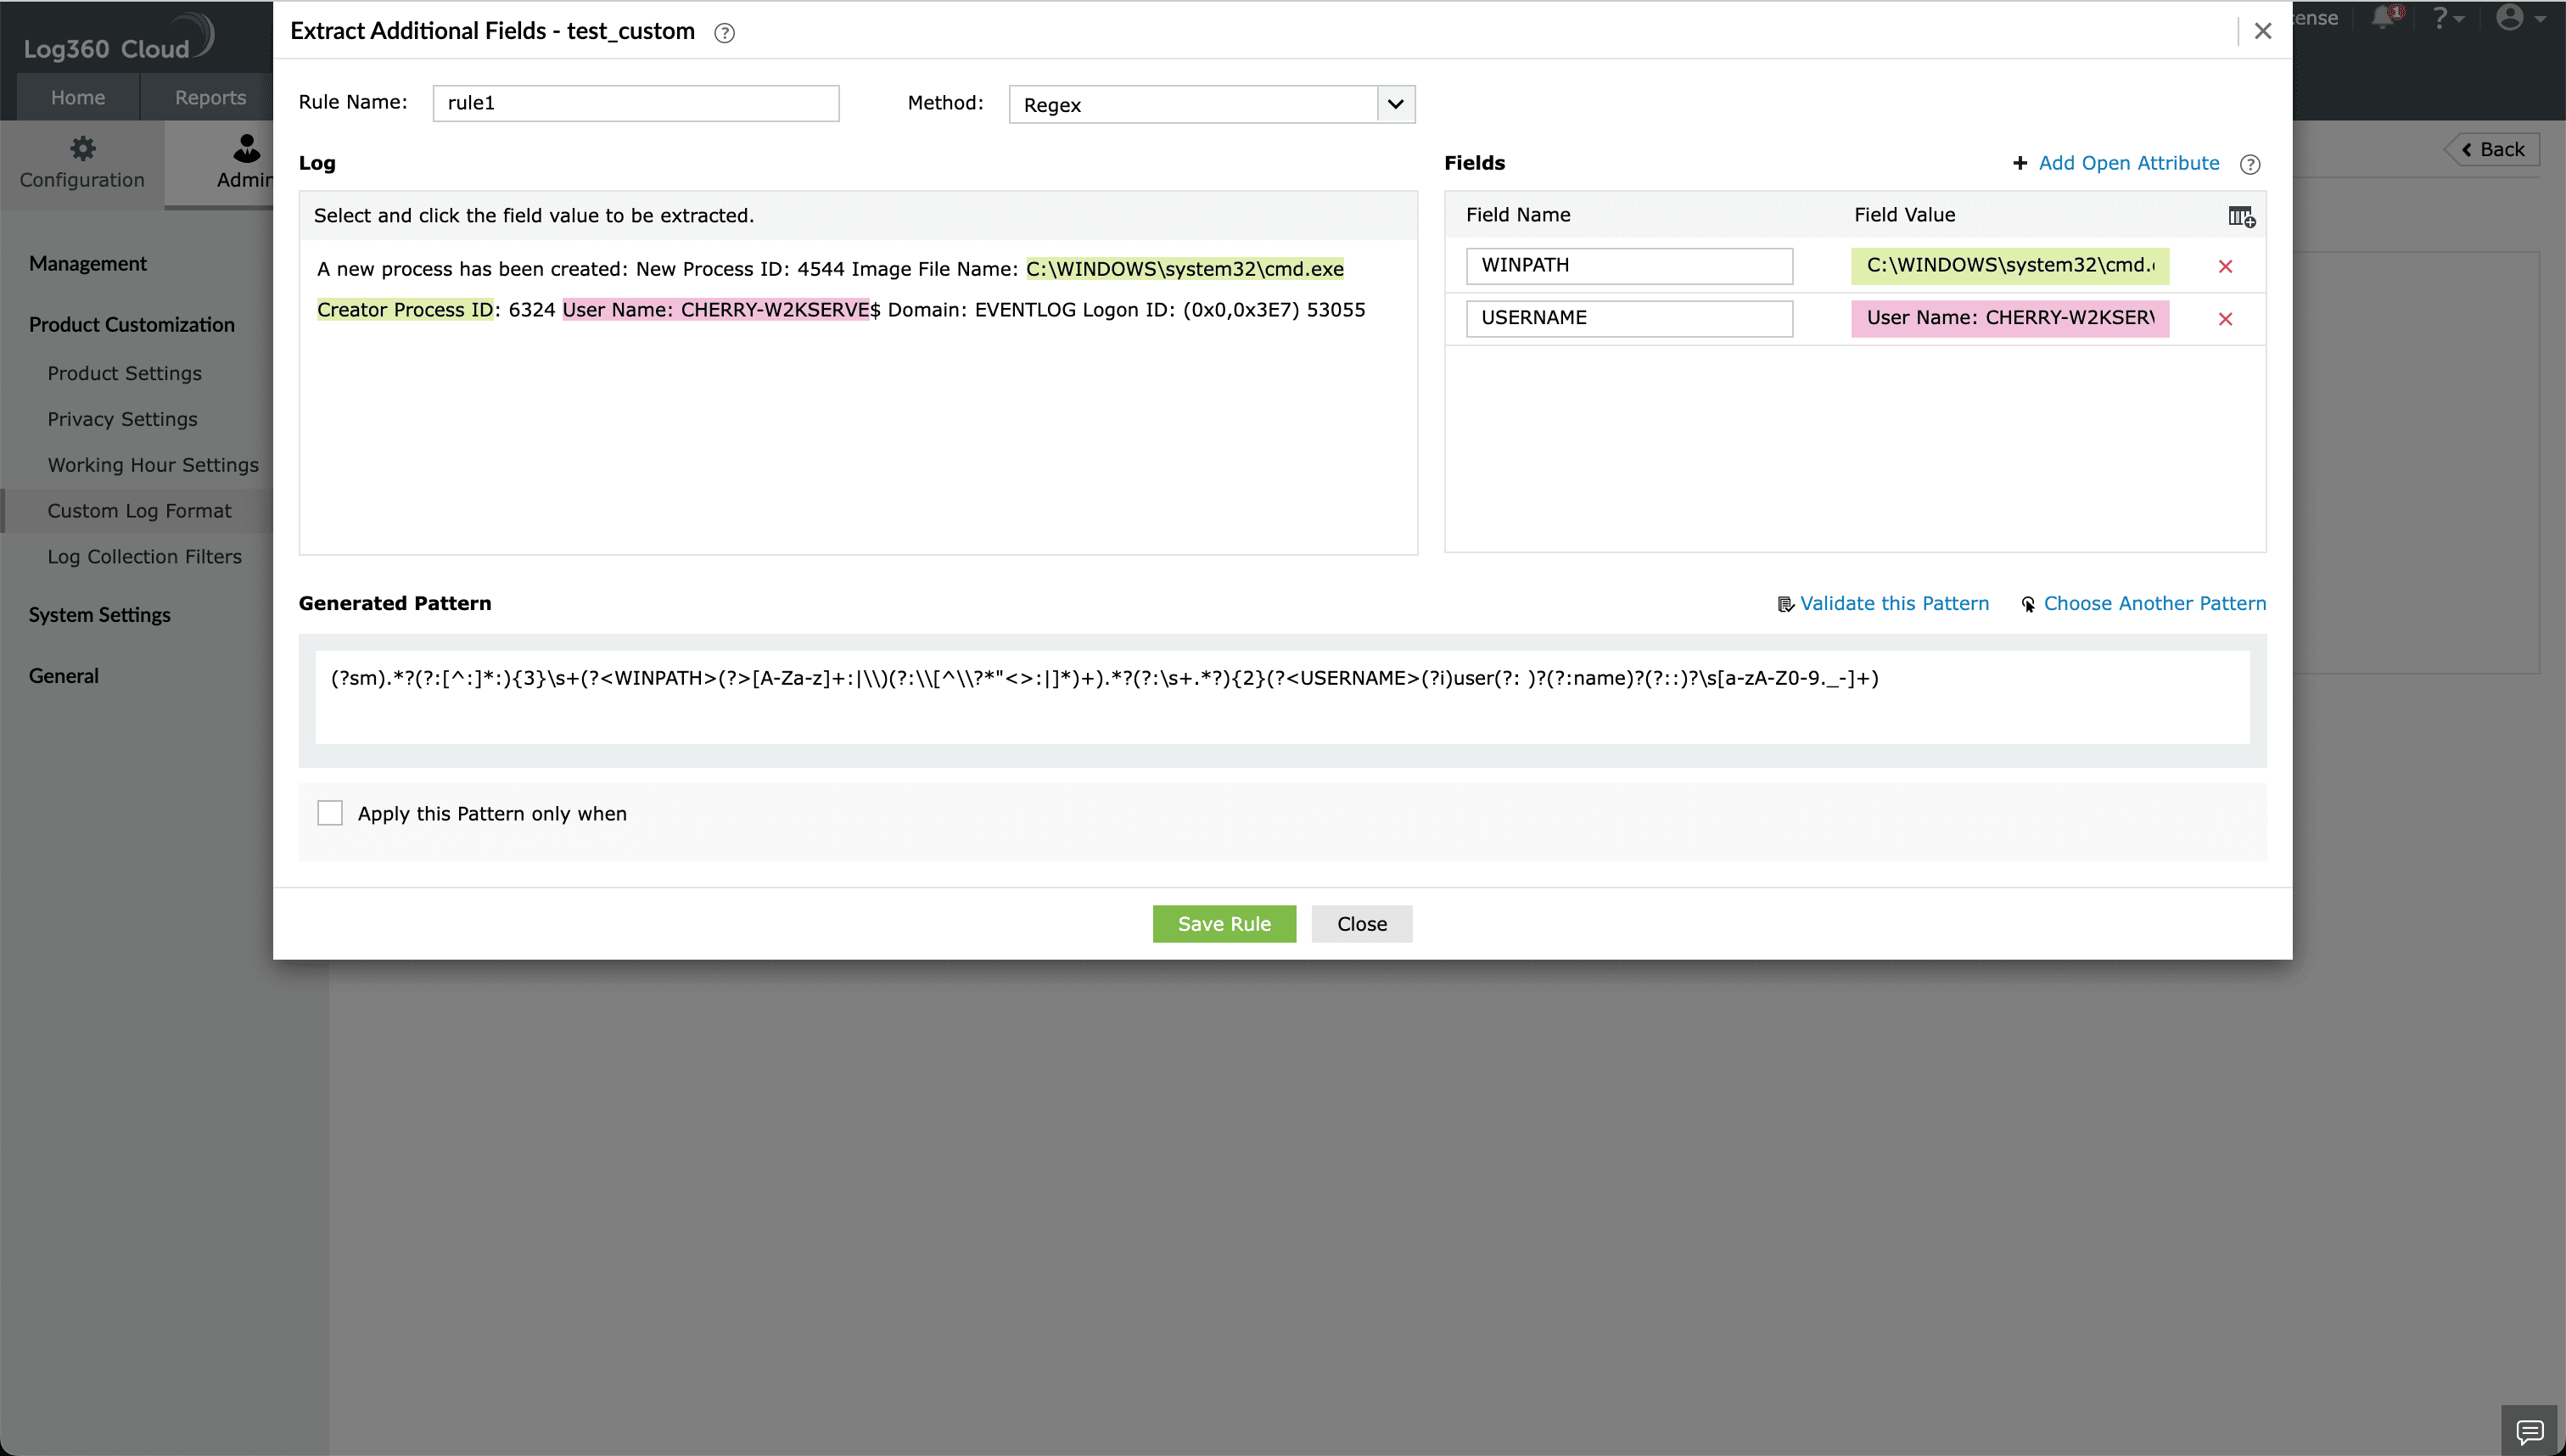This screenshot has width=2566, height=1456.
Task: Click the Configuration gear icon
Action: tap(82, 148)
